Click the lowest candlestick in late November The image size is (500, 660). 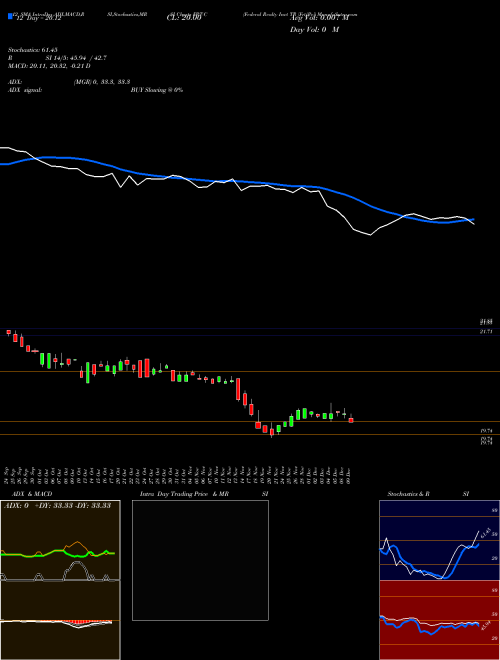coord(272,431)
